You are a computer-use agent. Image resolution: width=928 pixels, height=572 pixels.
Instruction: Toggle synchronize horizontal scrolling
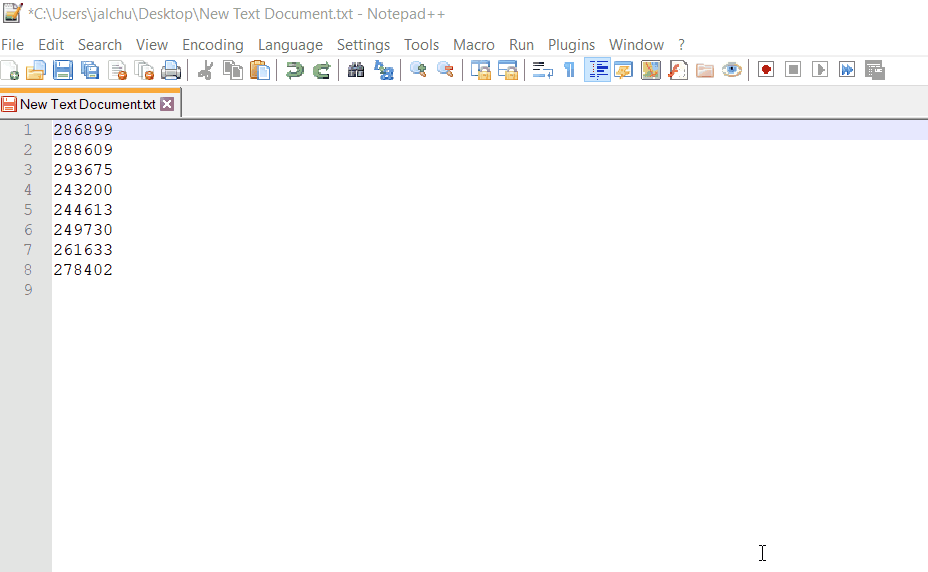tap(507, 70)
